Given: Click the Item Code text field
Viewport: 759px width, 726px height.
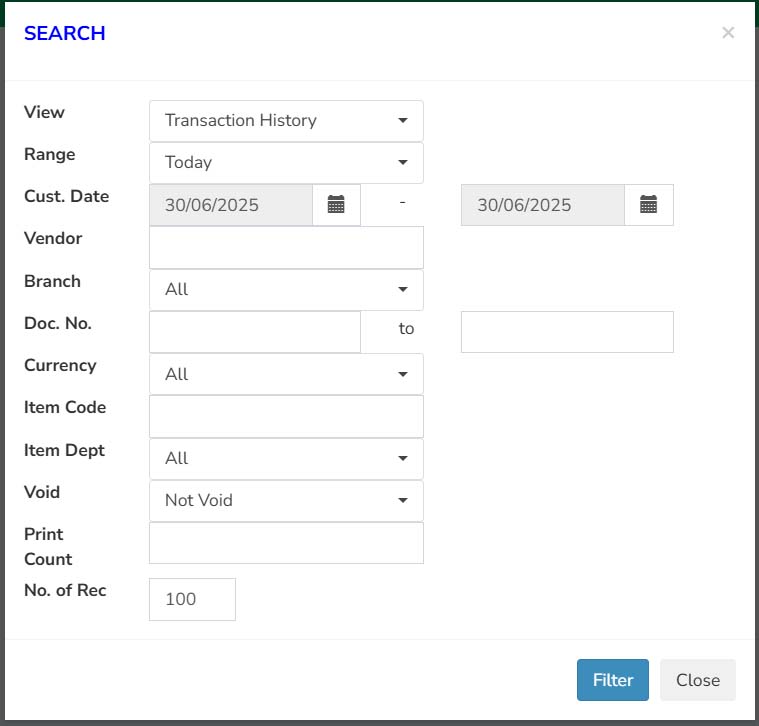Looking at the screenshot, I should tap(286, 416).
